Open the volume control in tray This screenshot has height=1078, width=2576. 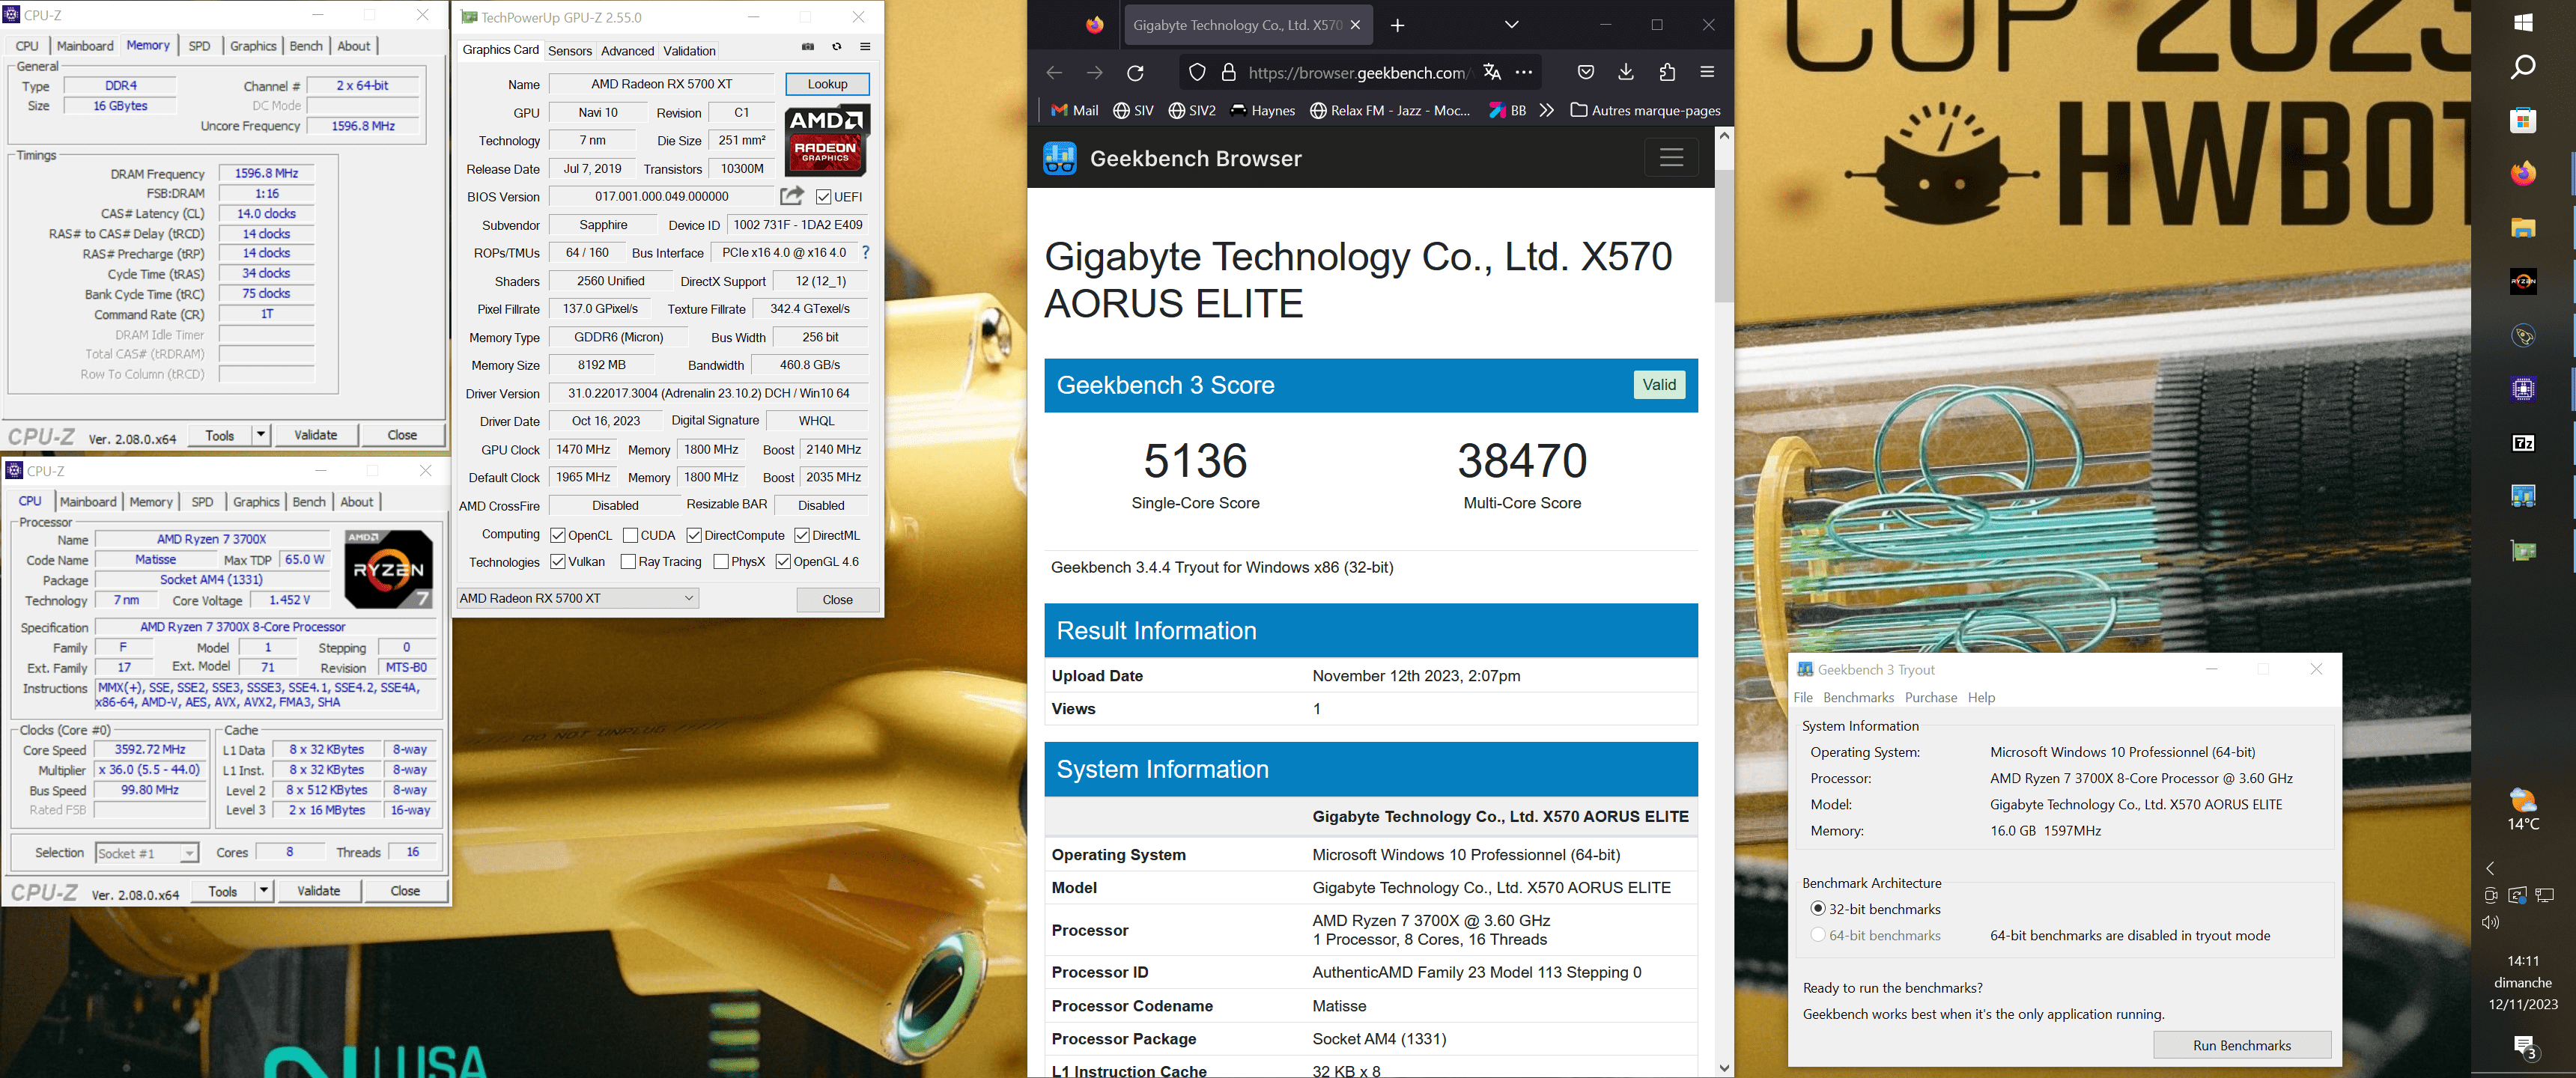[2490, 922]
